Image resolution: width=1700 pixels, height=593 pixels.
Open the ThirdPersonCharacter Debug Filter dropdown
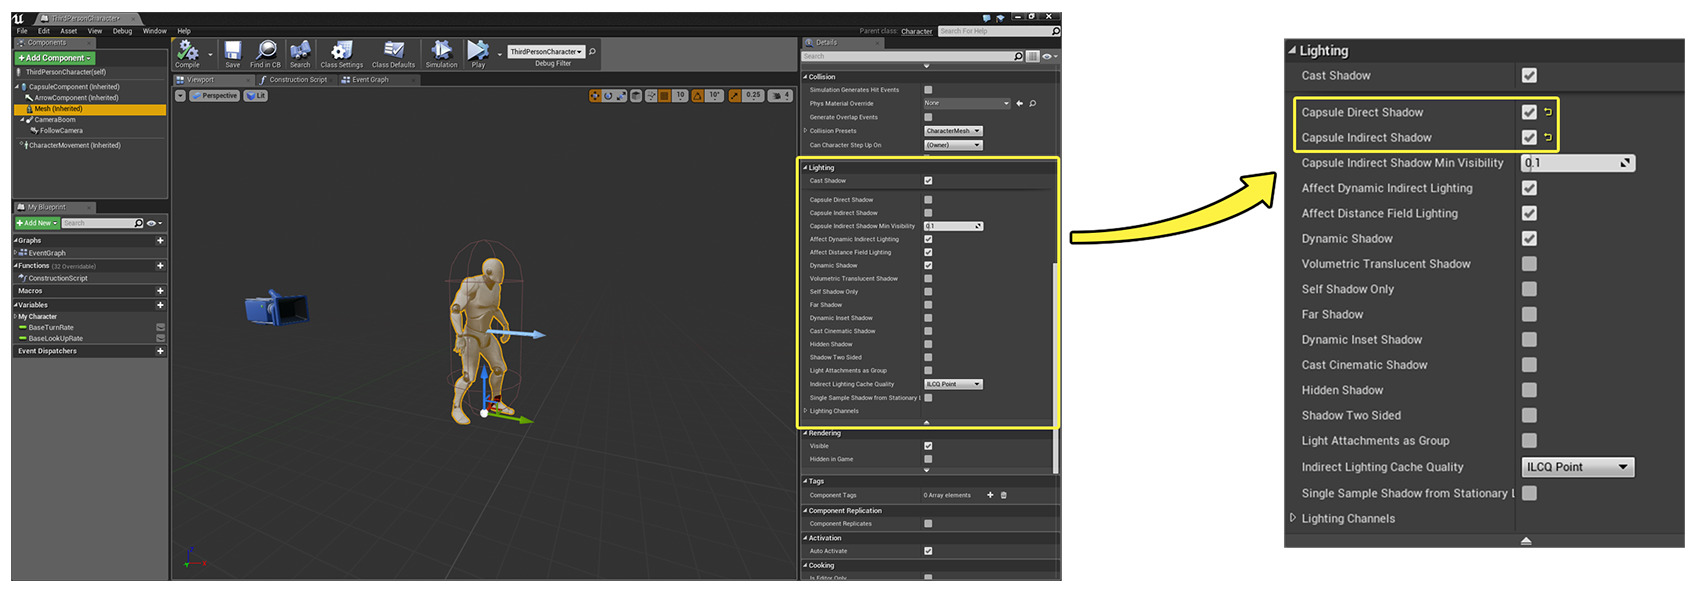(546, 51)
